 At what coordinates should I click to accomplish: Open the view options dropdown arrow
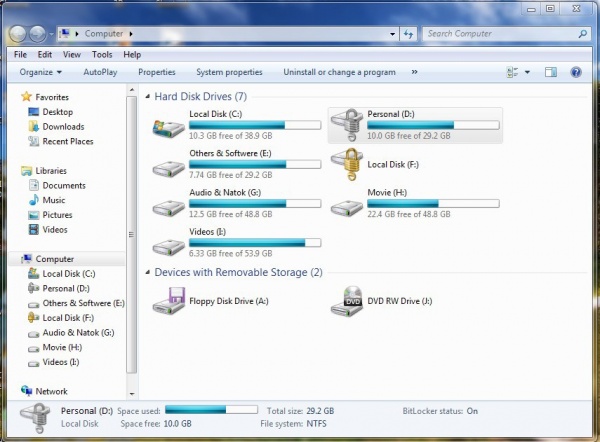tap(527, 72)
